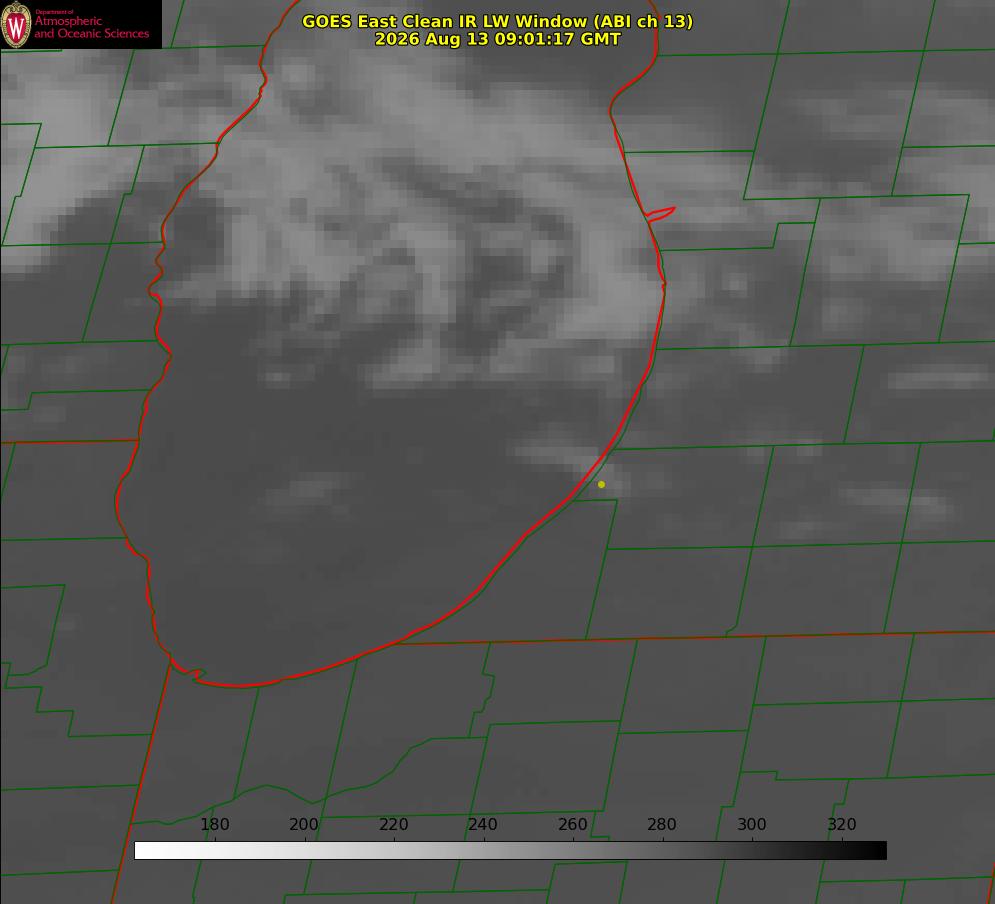Click the colorbar below the 240 mark

[484, 851]
